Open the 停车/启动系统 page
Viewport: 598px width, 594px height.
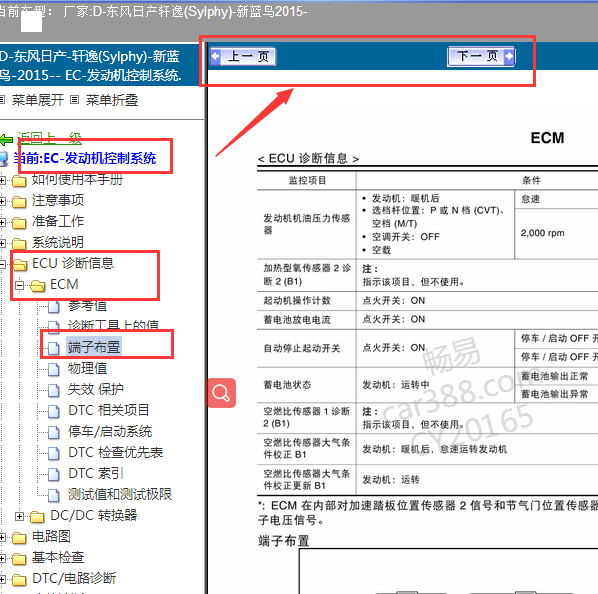pyautogui.click(x=110, y=431)
